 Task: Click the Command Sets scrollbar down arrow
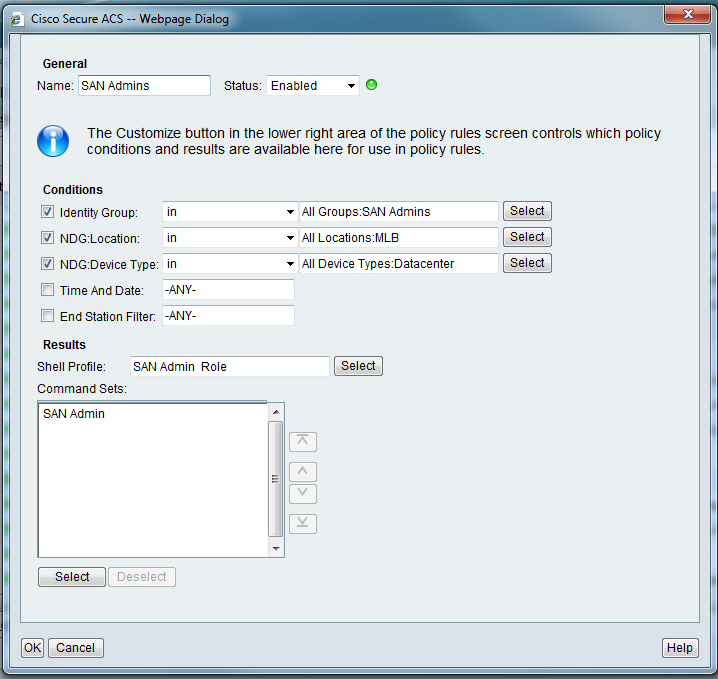(276, 548)
